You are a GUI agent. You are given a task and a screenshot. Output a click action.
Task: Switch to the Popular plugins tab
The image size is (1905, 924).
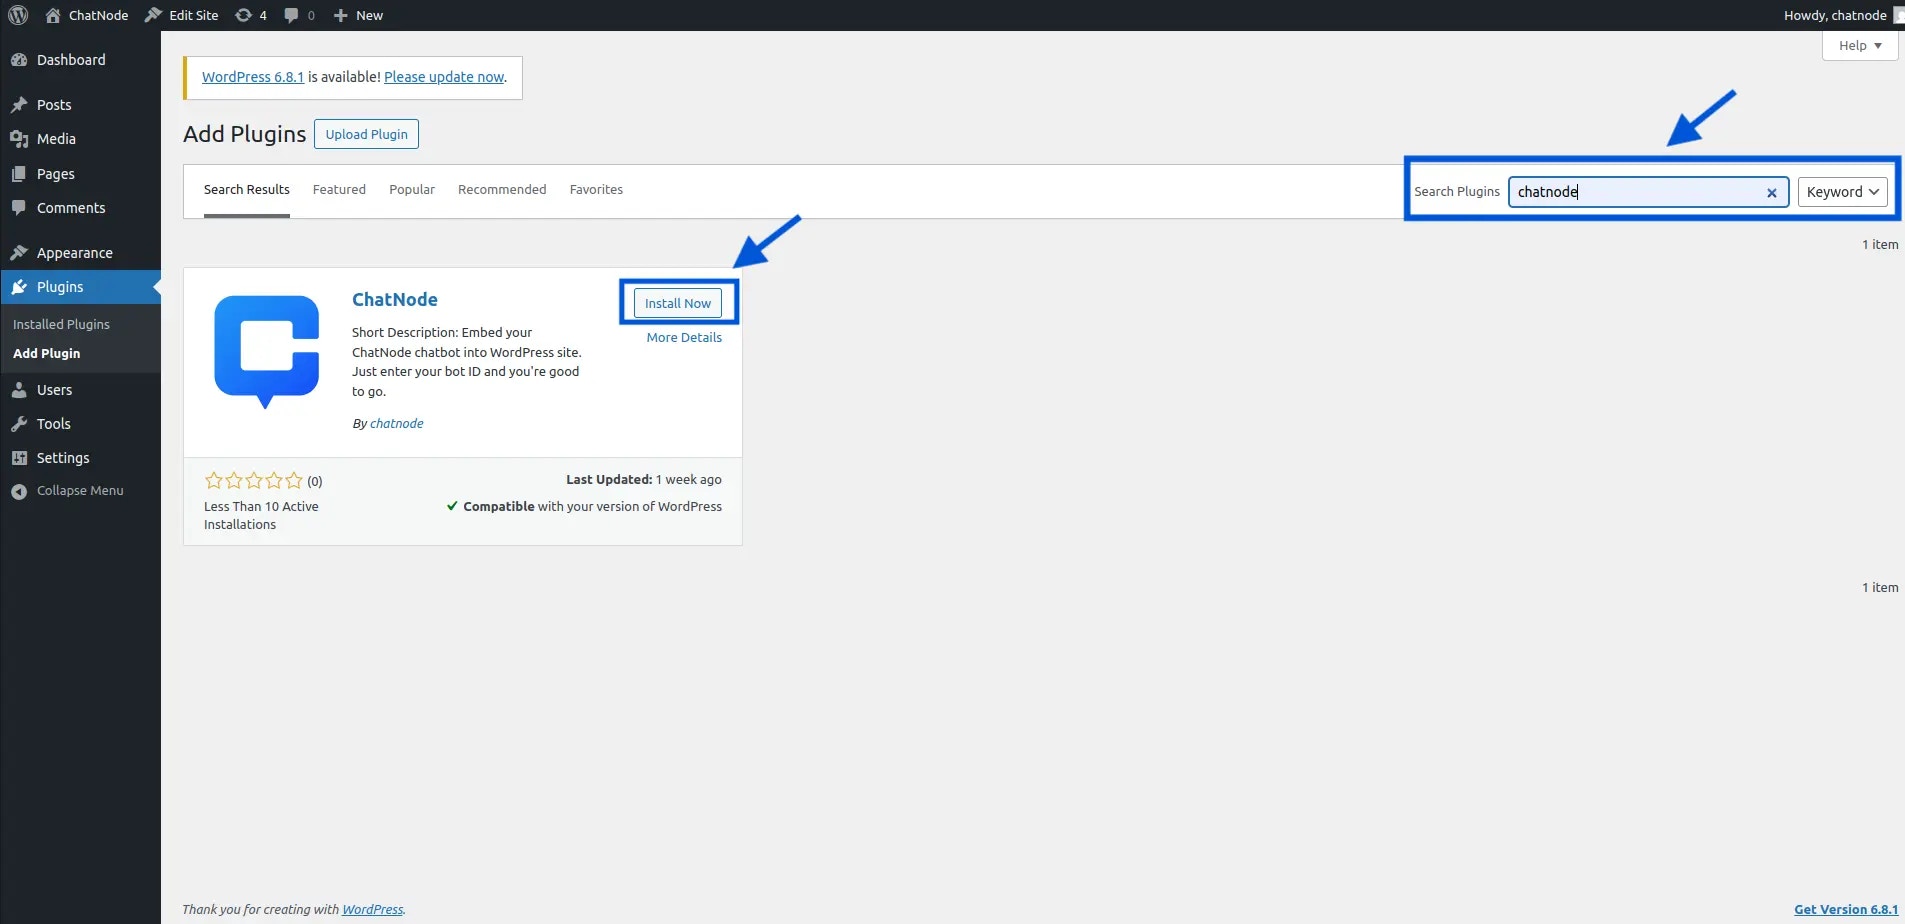(412, 190)
